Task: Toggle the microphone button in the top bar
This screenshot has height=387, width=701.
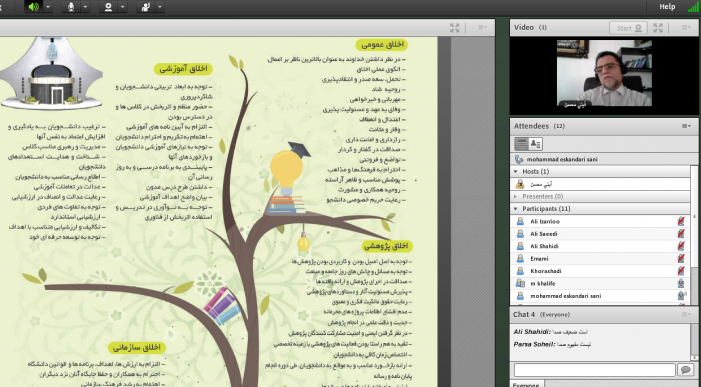Action: (71, 7)
